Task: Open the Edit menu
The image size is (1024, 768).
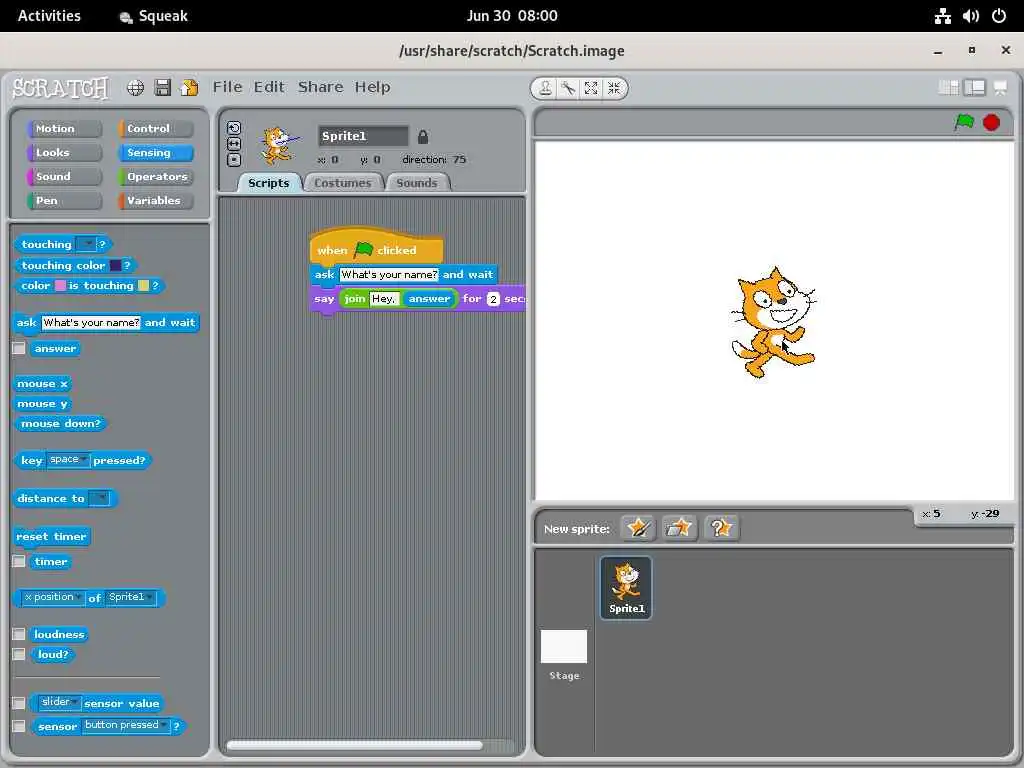Action: (269, 87)
